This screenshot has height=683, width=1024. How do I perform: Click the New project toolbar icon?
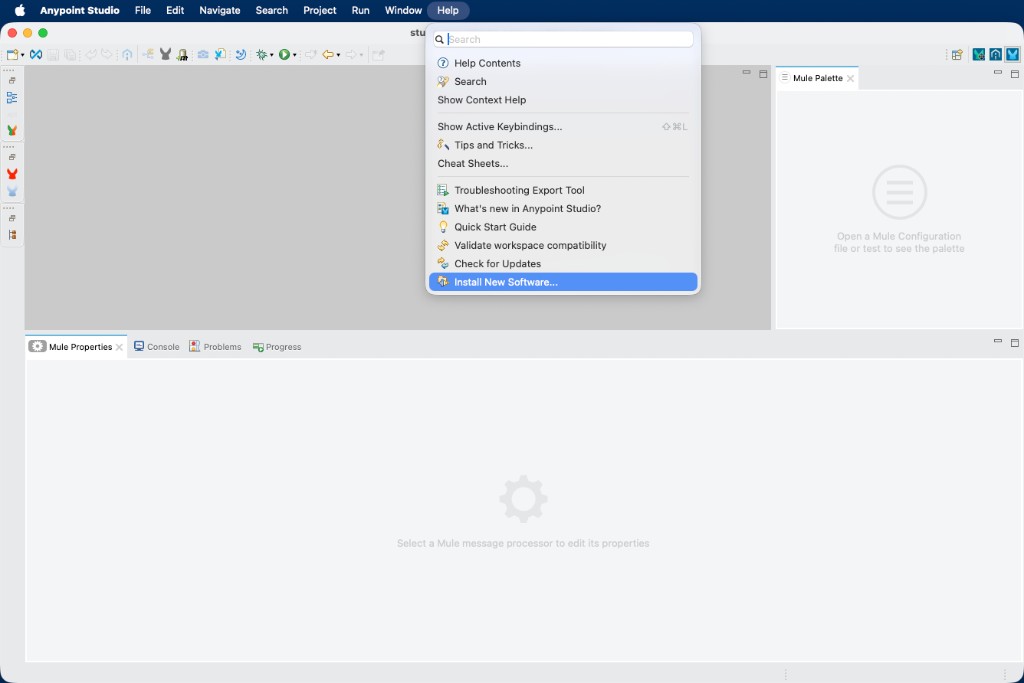pos(12,55)
